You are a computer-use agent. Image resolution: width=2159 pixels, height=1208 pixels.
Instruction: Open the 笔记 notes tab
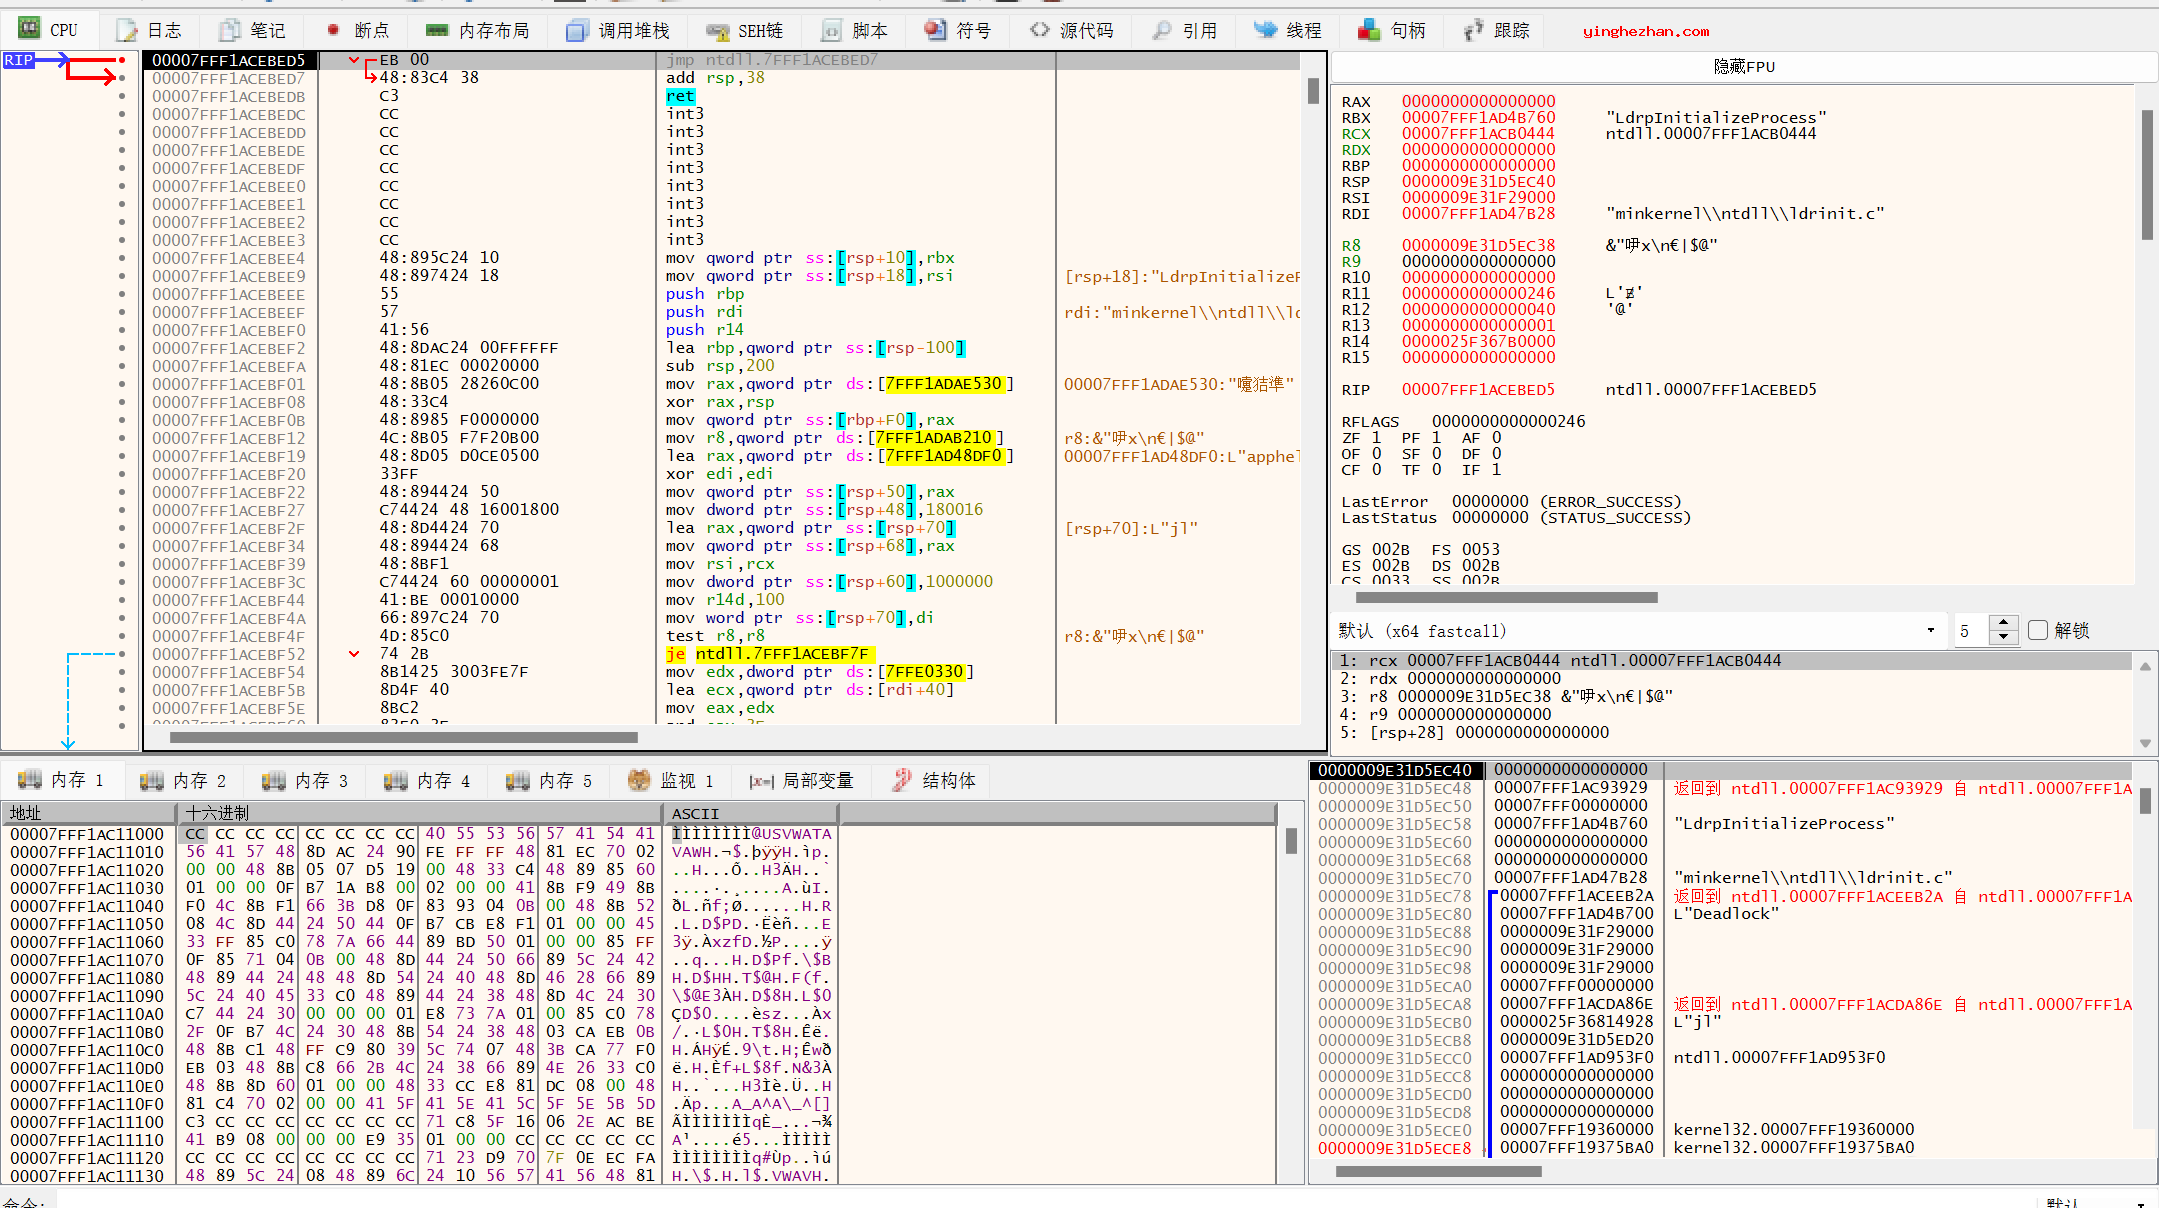252,30
